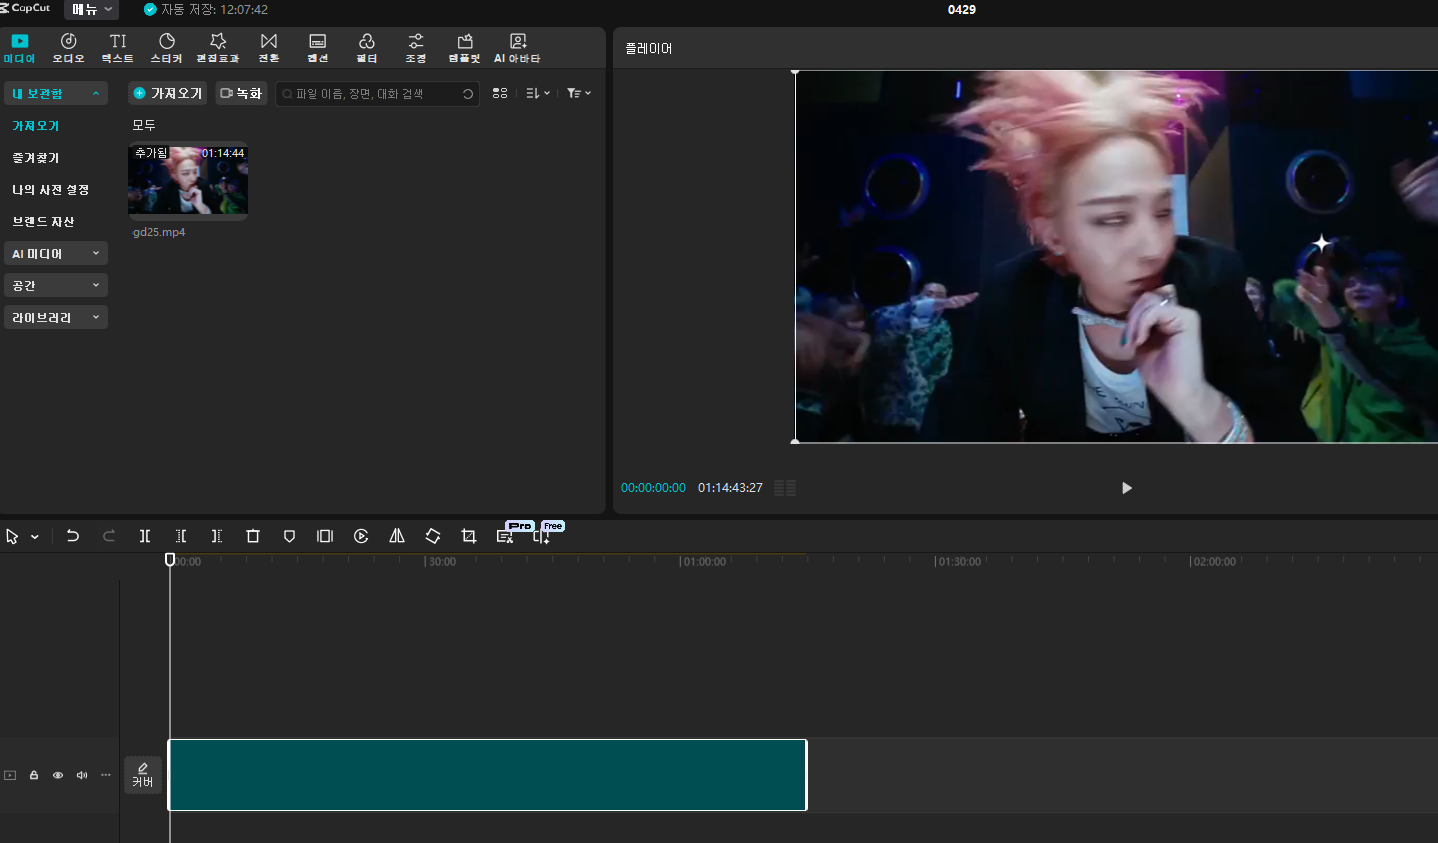Open the media filter dropdown

click(579, 93)
